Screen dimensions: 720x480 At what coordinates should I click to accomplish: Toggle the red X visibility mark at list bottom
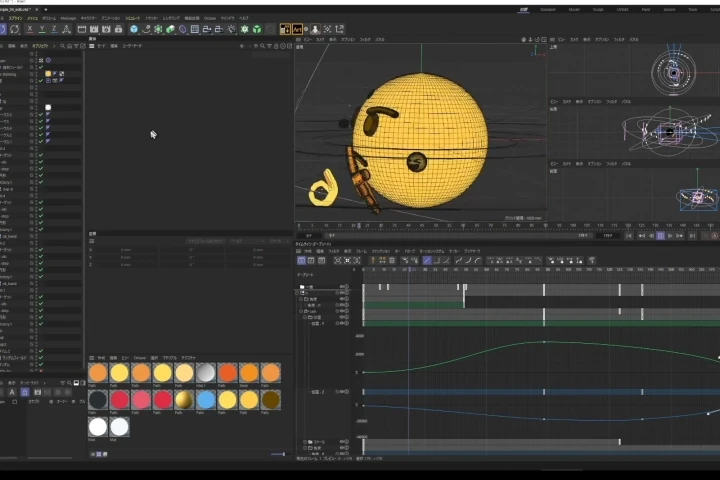(41, 371)
